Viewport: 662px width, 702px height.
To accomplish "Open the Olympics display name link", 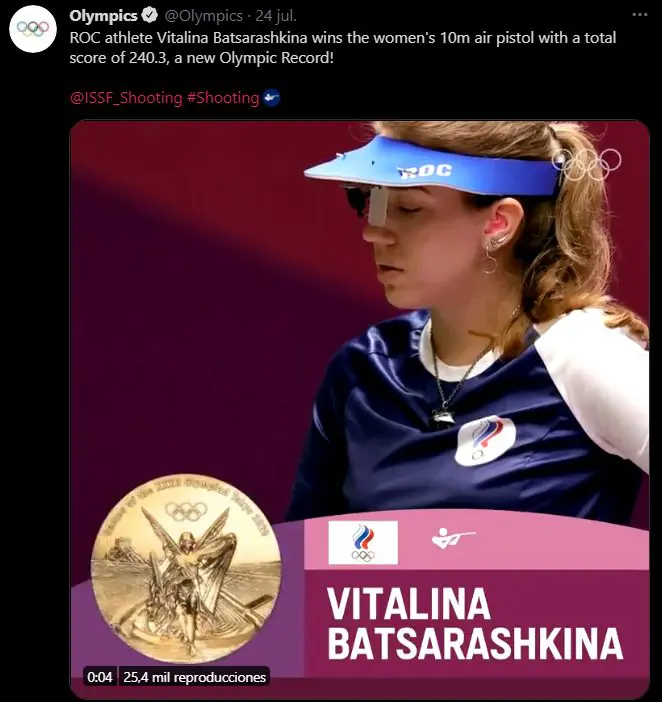I will [103, 16].
